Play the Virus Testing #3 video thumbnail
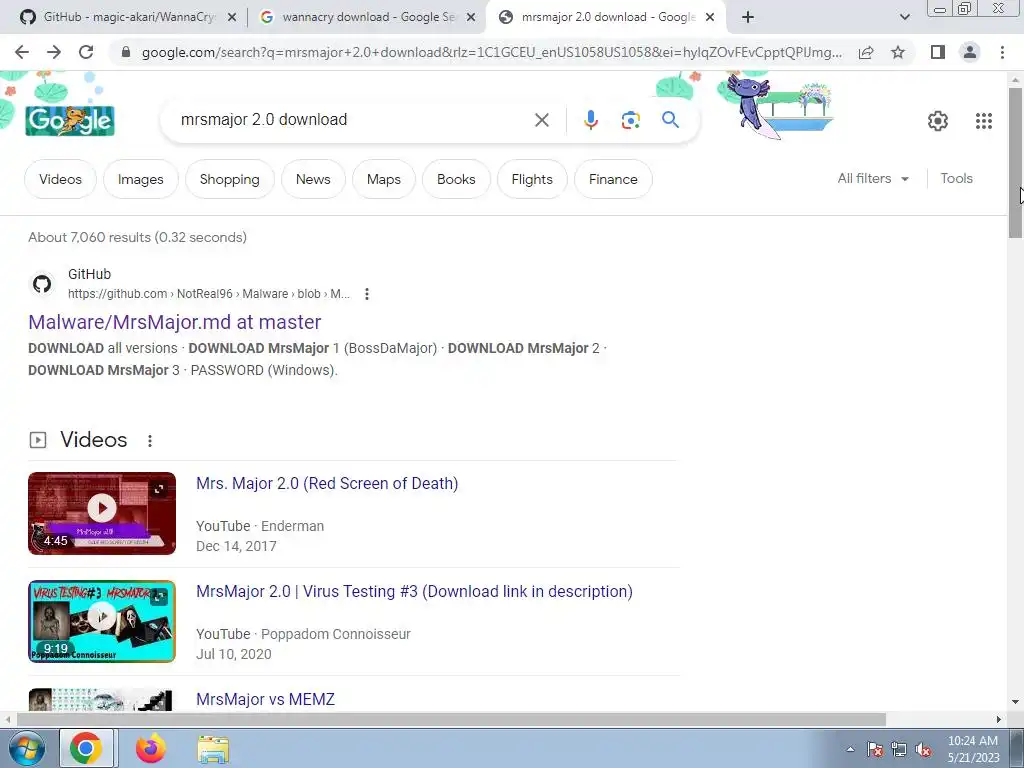Screen dimensions: 1024x768 102,621
